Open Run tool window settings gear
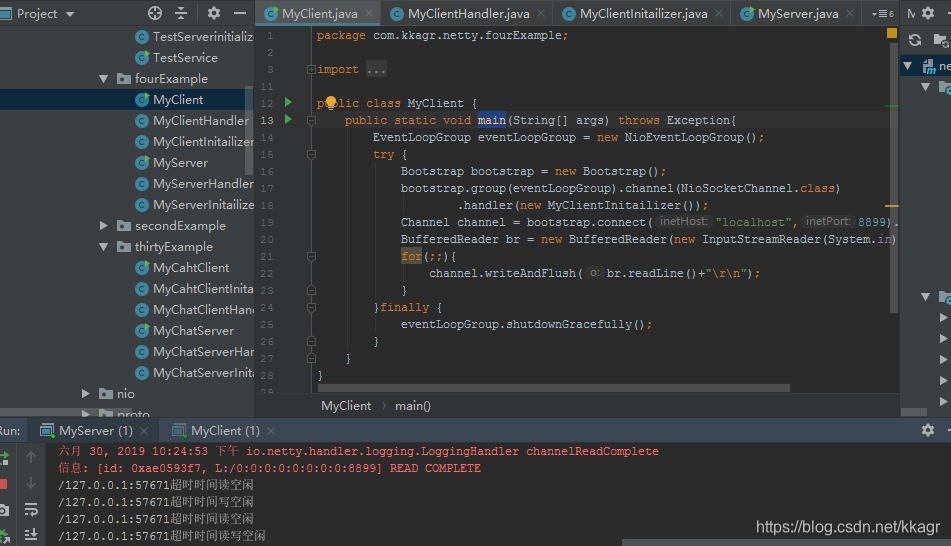The width and height of the screenshot is (951, 546). pyautogui.click(x=928, y=430)
